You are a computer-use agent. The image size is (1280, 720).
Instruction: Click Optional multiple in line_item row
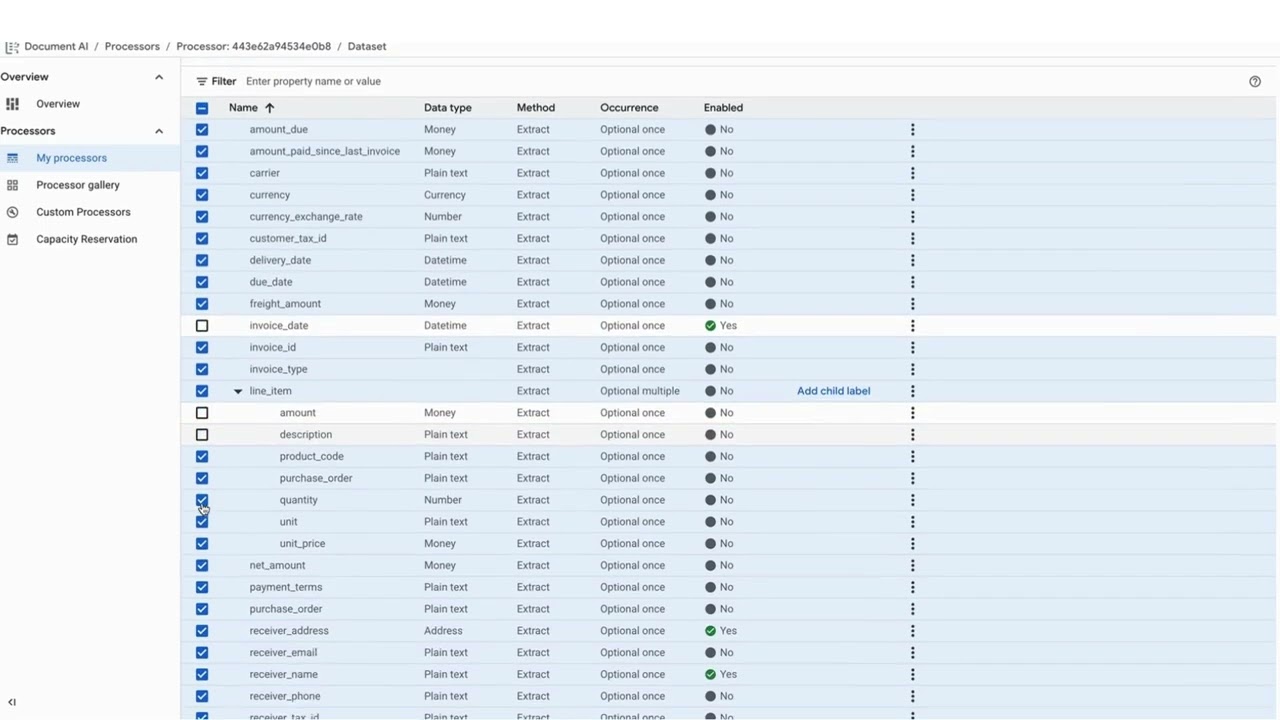point(639,391)
